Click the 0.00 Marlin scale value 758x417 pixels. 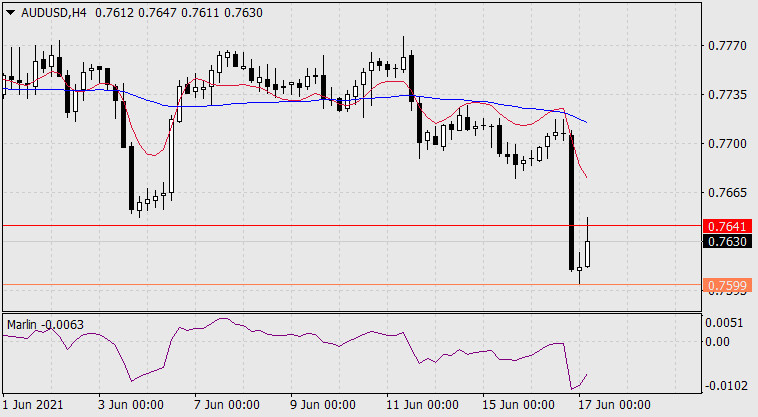coord(717,342)
